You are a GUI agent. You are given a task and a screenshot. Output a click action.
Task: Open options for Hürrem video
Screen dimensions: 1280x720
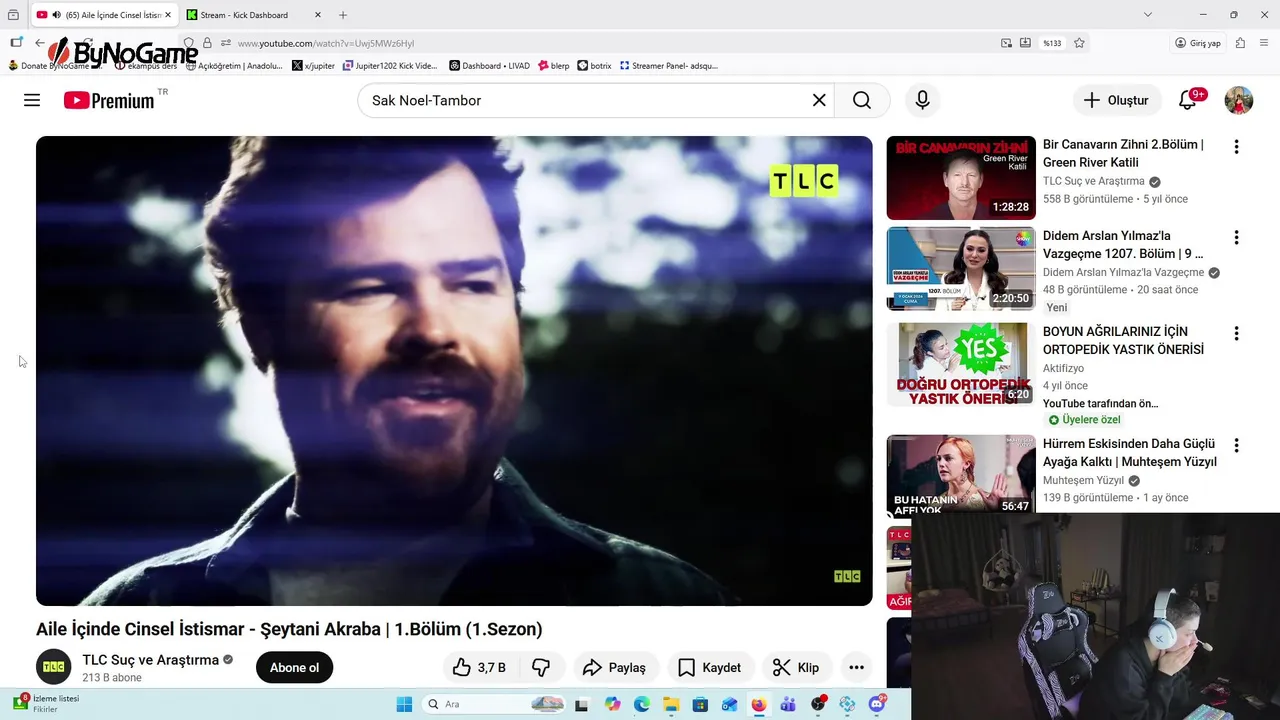pyautogui.click(x=1236, y=445)
